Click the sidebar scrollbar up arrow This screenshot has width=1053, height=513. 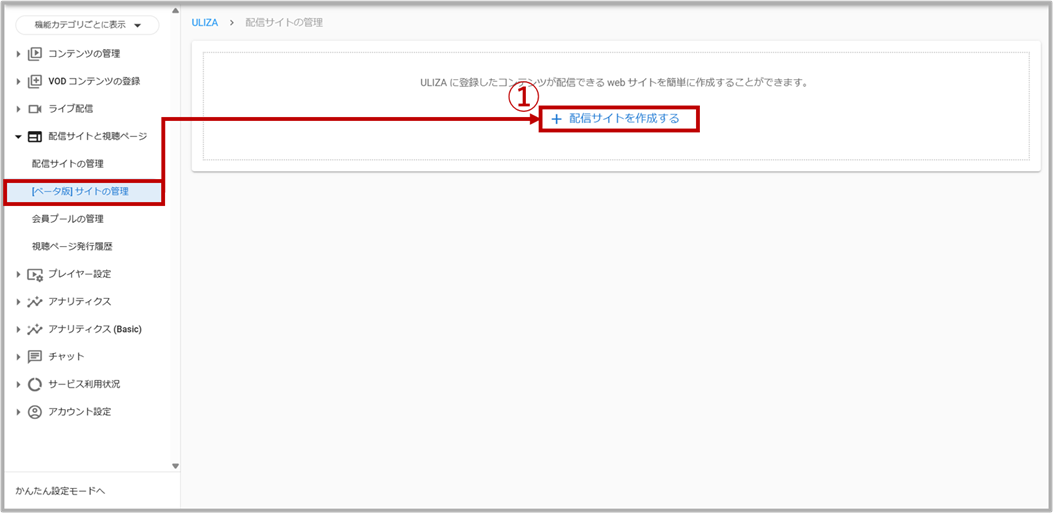175,10
